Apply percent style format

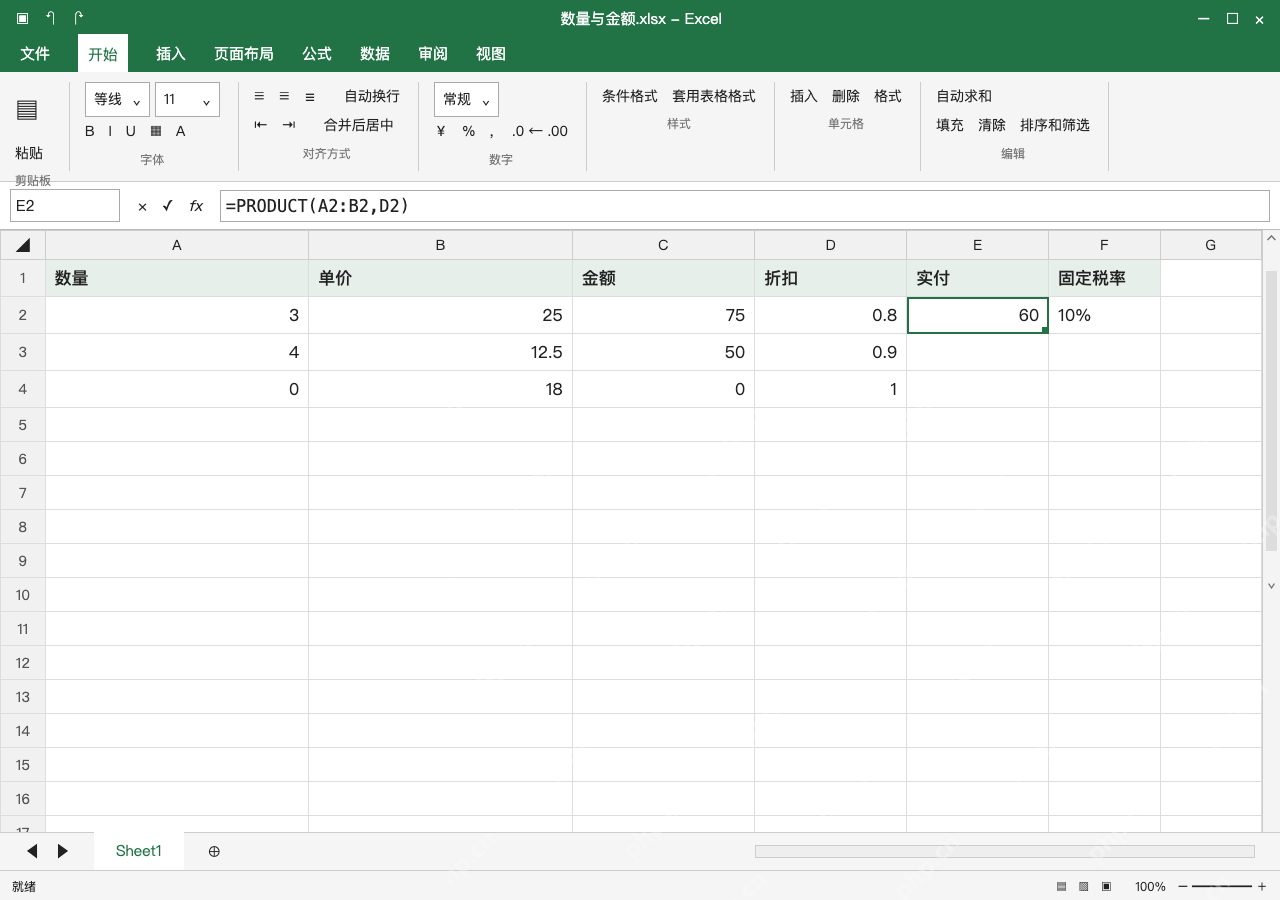(x=468, y=131)
